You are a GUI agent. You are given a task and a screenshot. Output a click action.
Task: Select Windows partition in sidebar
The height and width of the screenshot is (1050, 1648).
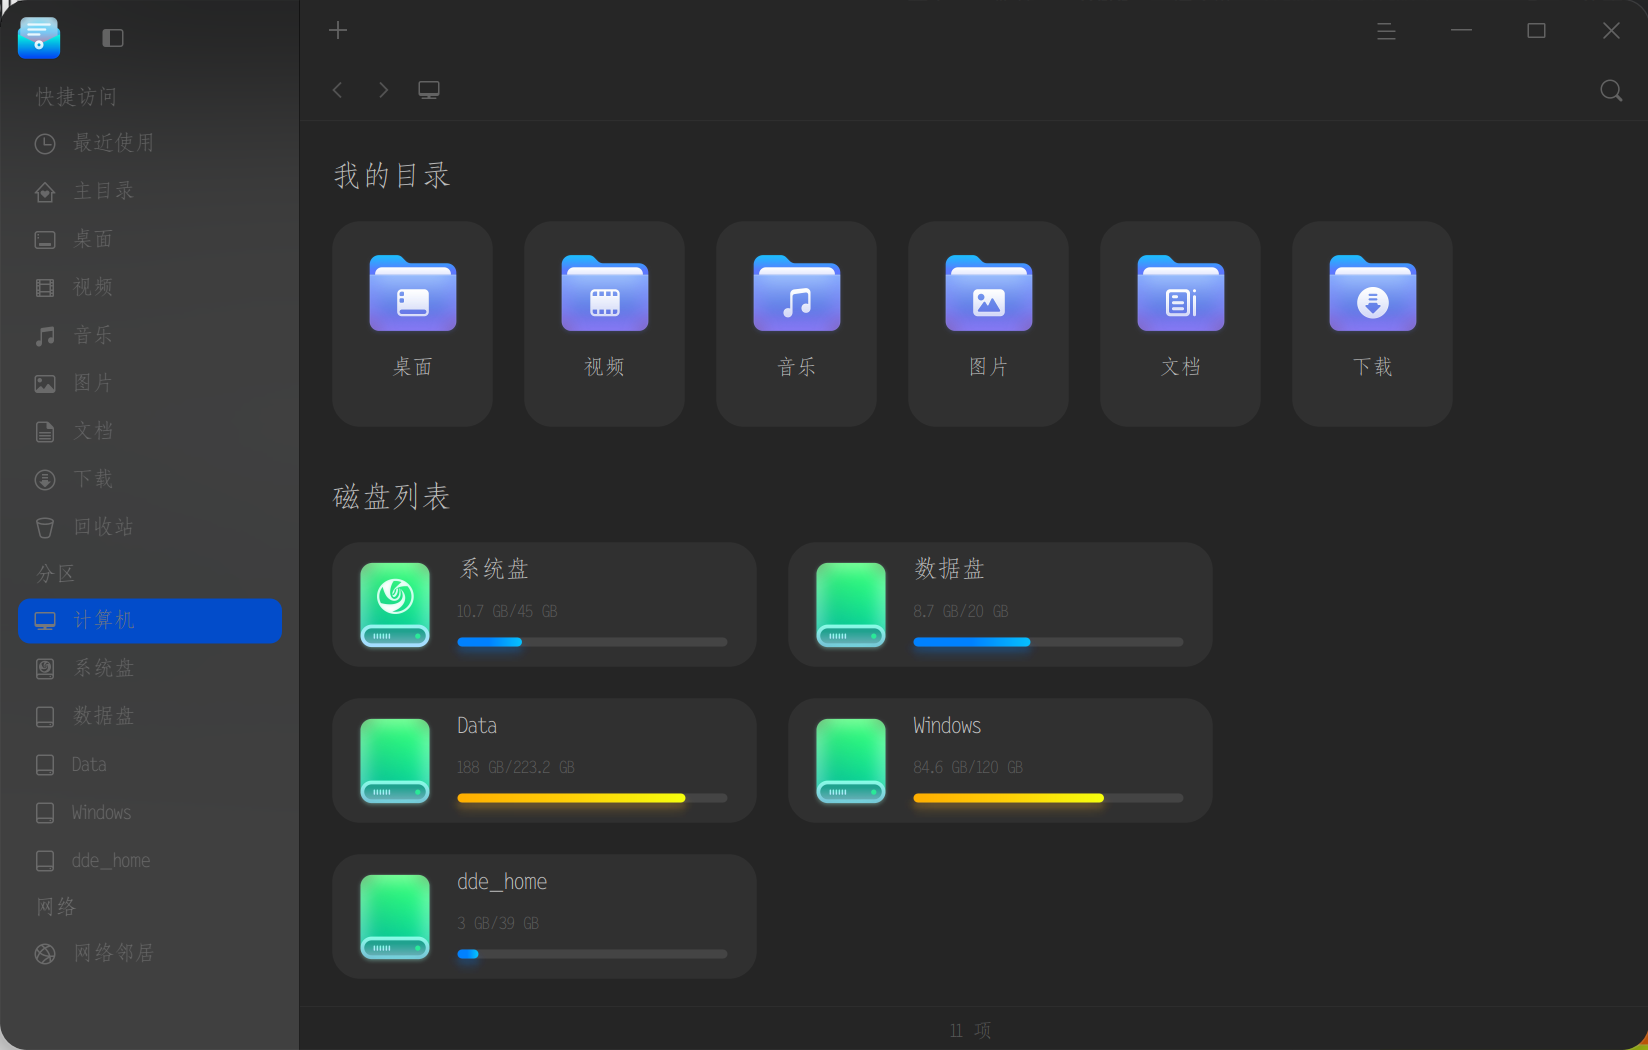pos(150,812)
